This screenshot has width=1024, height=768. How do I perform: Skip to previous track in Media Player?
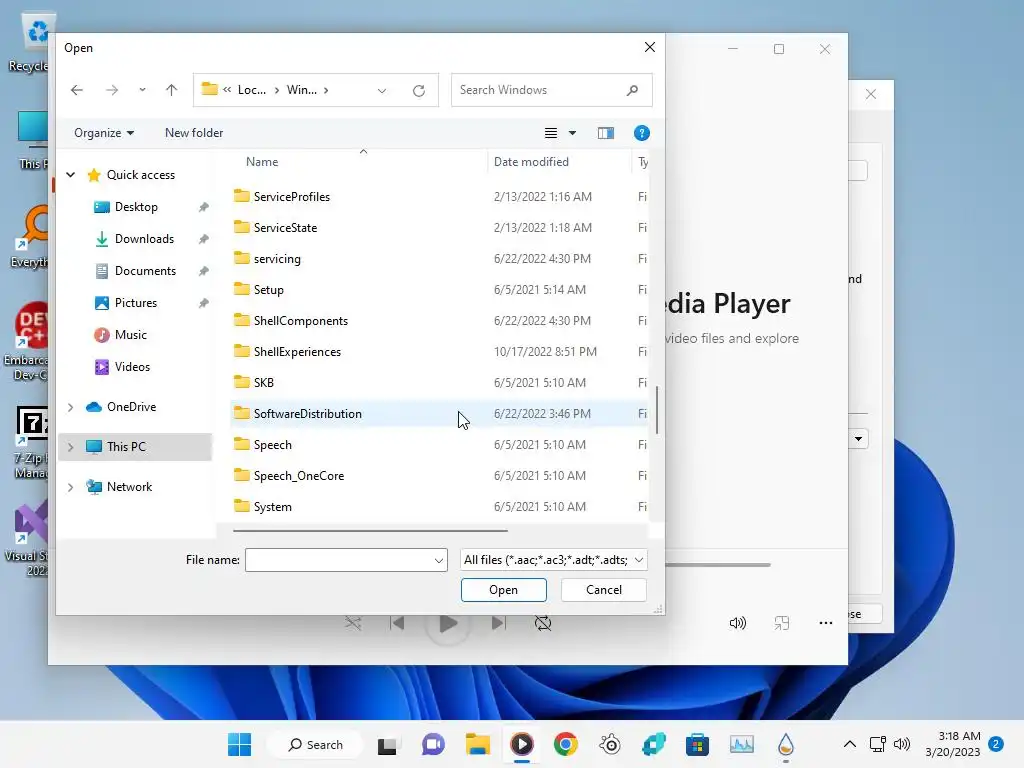tap(397, 623)
